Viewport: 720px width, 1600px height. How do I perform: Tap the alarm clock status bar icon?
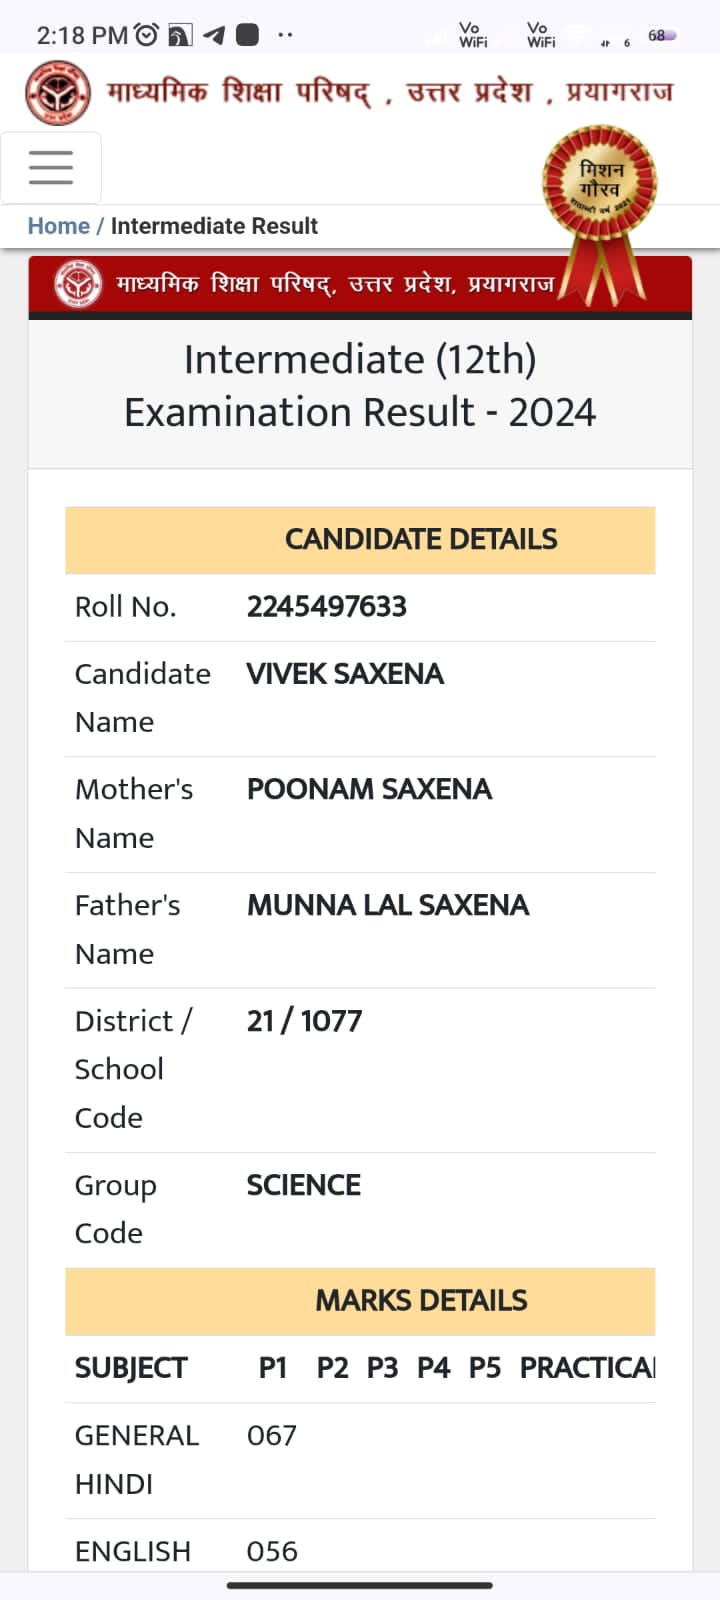[x=147, y=35]
